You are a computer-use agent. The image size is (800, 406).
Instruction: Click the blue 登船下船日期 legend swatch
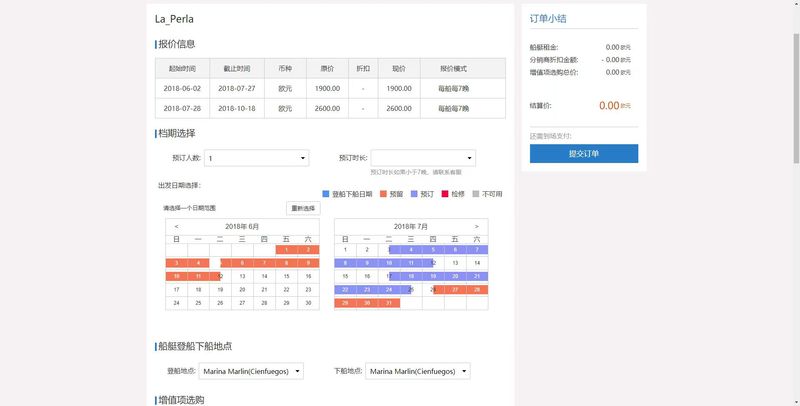click(326, 194)
